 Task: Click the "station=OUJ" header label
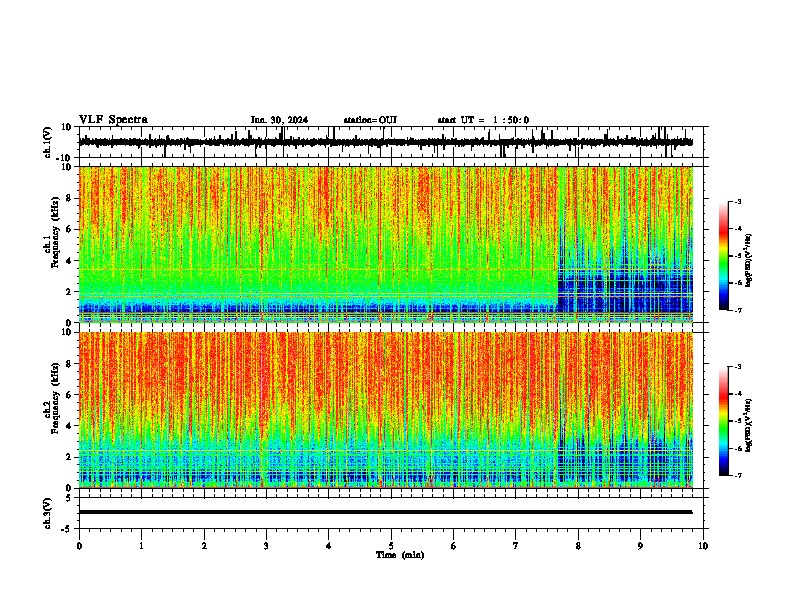click(370, 120)
